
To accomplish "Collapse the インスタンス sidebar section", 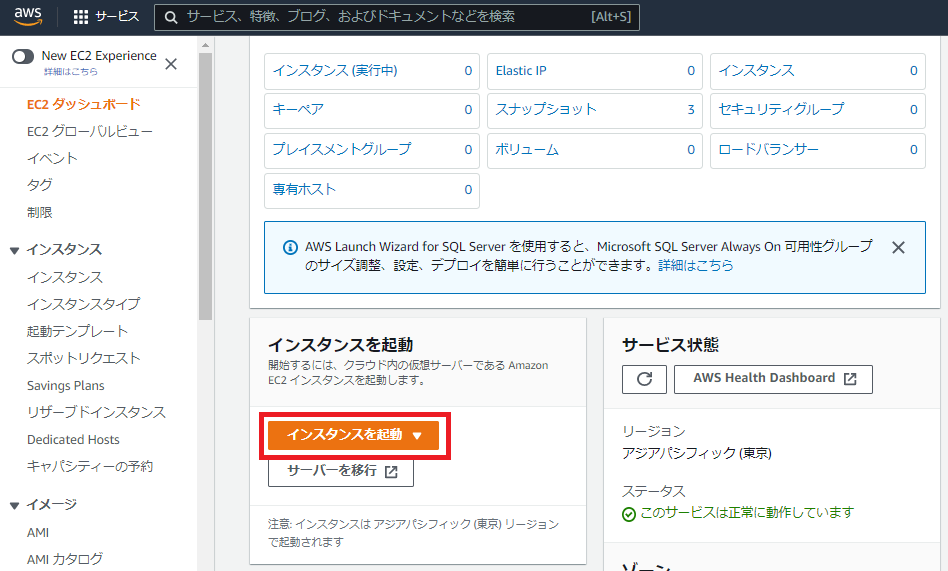I will pos(14,250).
